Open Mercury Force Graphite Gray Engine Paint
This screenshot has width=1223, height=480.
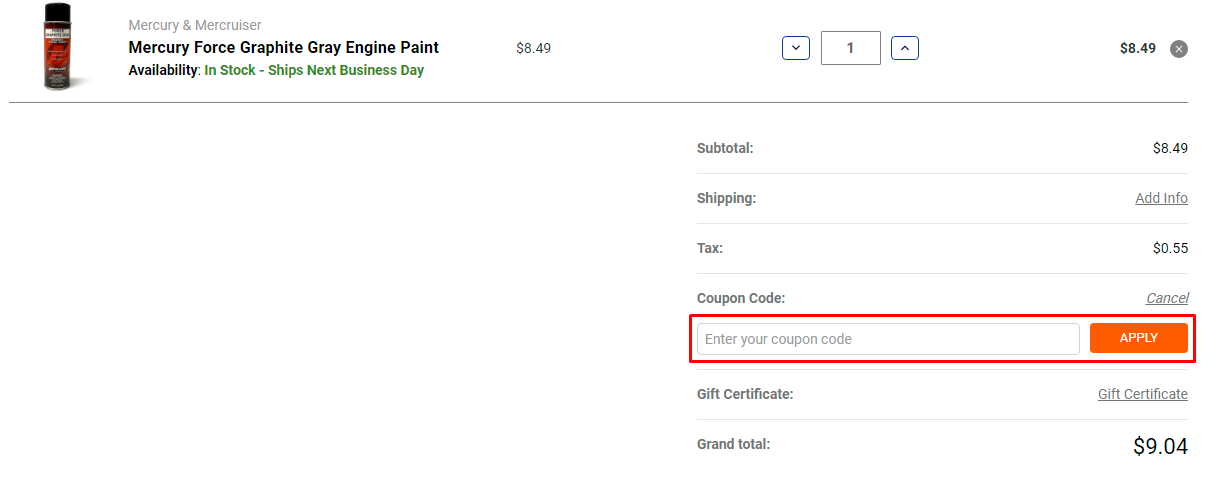[284, 47]
